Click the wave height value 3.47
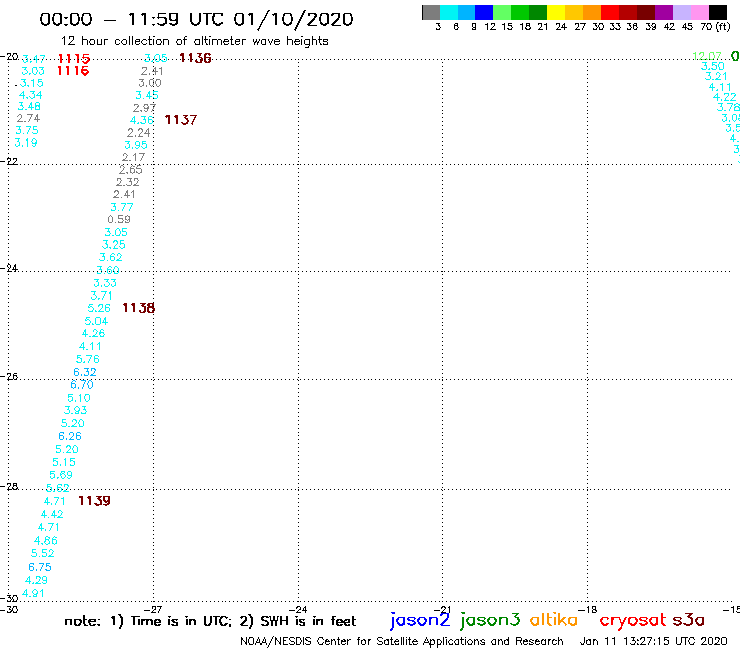Viewport: 740px width, 650px height. [x=34, y=59]
